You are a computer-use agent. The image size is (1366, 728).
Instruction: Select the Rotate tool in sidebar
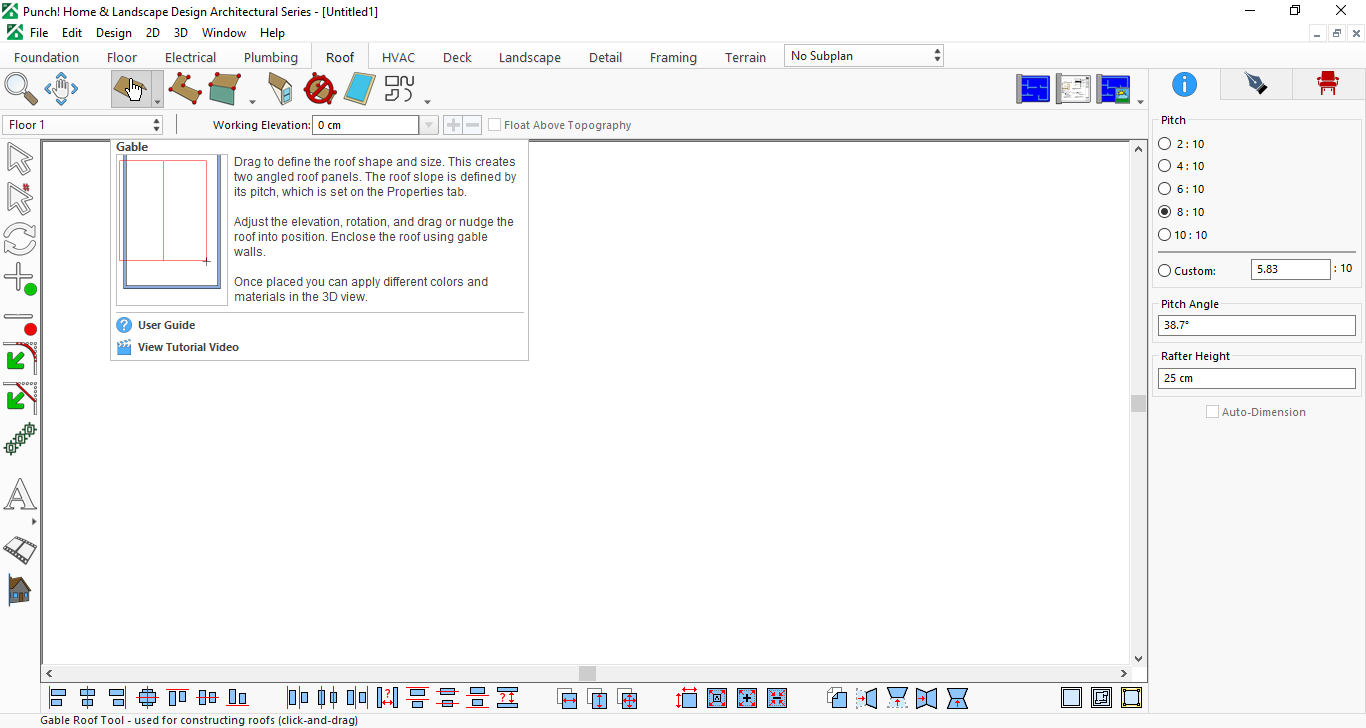coord(19,239)
